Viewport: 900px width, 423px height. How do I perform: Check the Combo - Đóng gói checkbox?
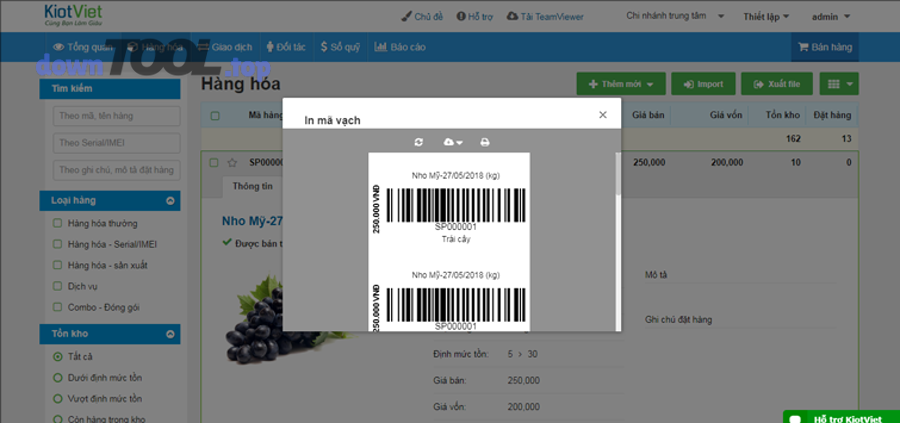click(57, 307)
